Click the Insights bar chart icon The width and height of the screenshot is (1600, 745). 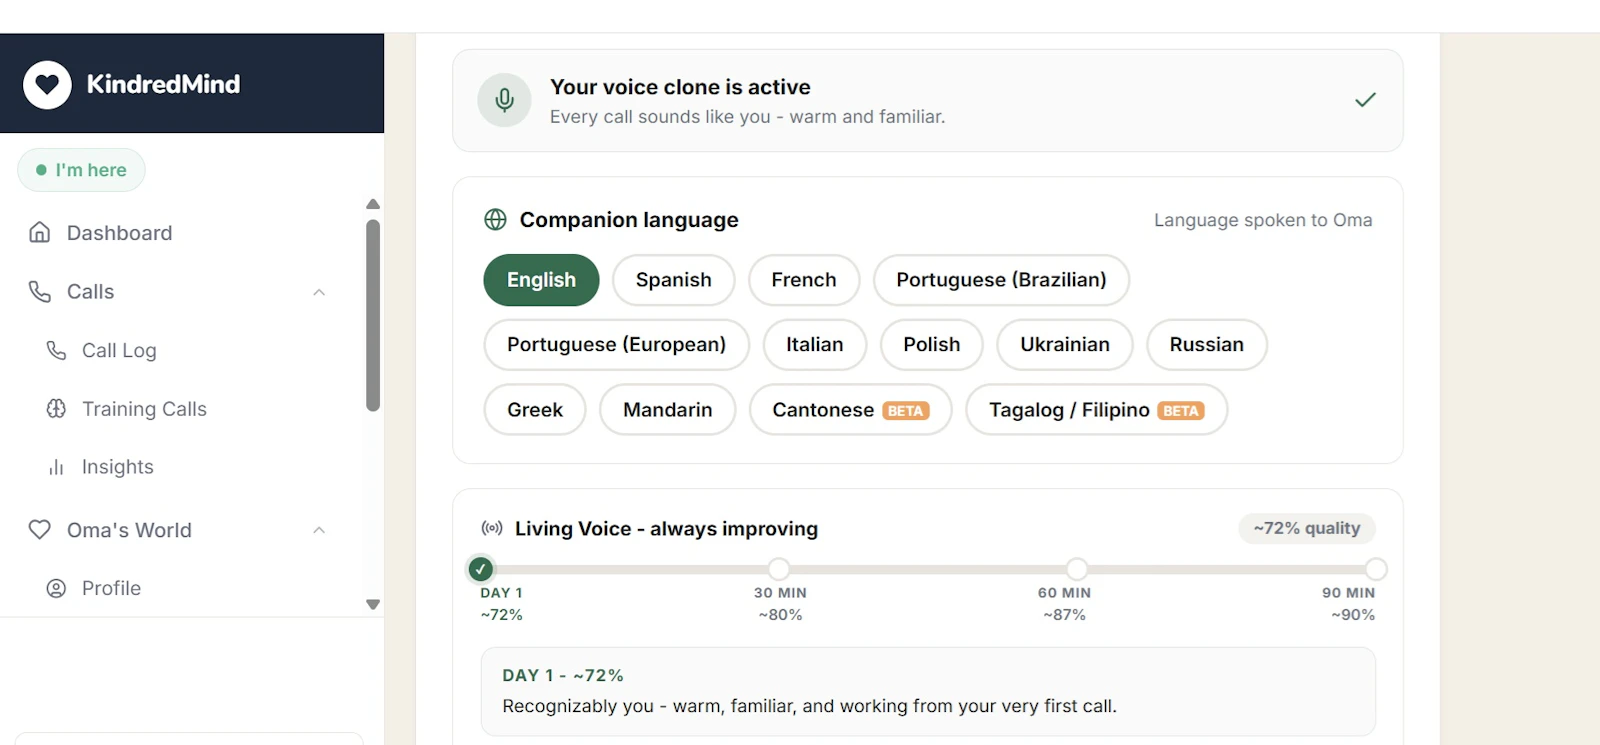tap(56, 467)
